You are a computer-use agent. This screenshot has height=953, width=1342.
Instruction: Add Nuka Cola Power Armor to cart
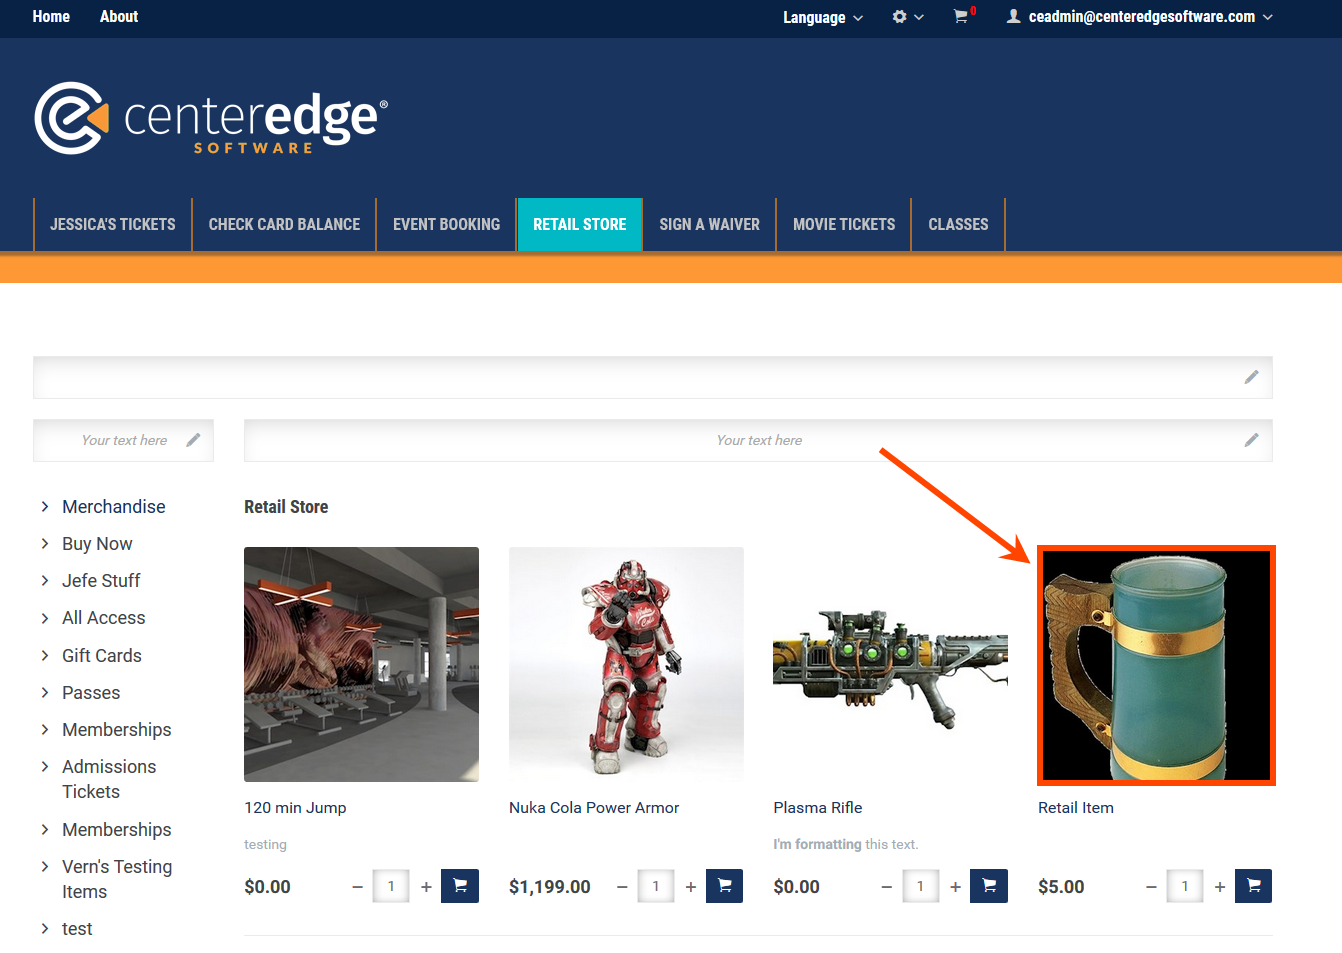click(x=724, y=886)
